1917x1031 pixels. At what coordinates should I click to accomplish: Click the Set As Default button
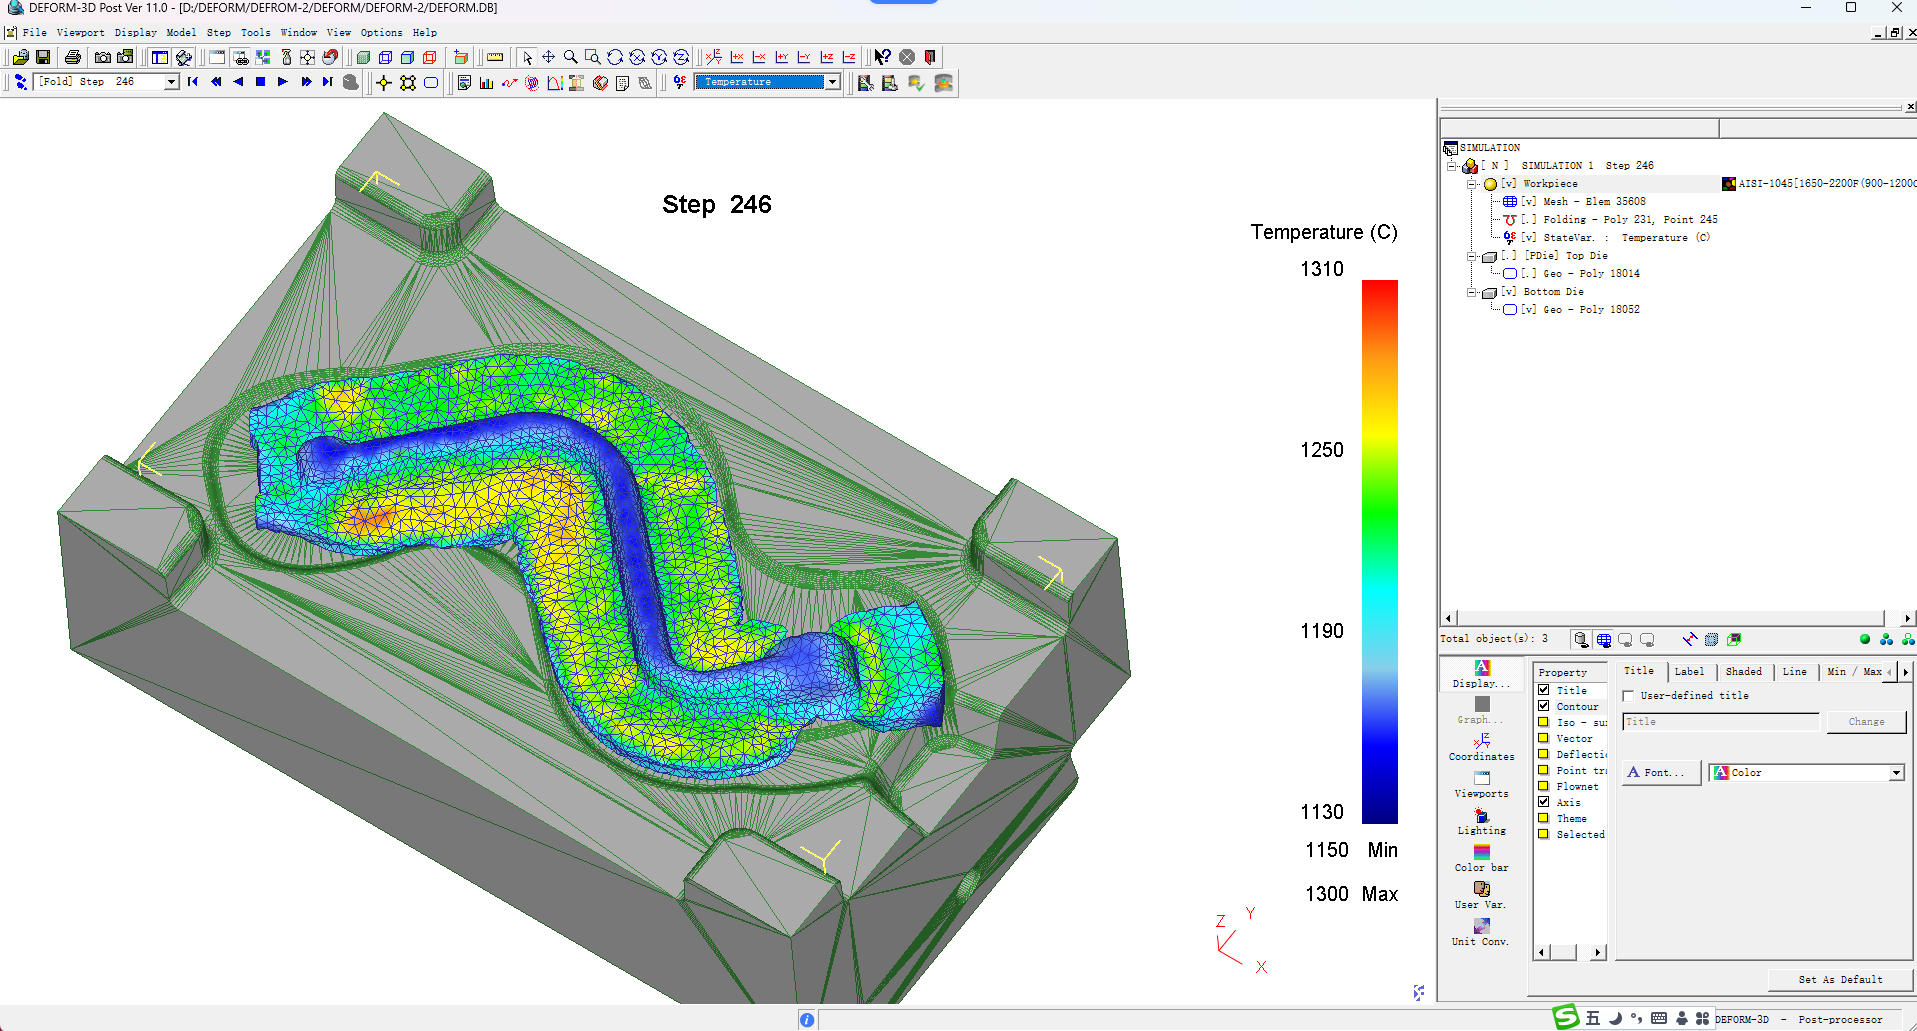[x=1839, y=979]
